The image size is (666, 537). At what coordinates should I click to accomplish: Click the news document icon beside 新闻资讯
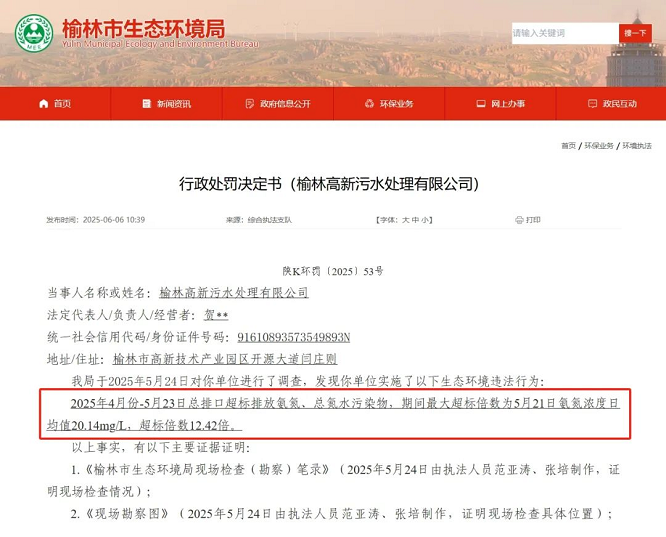(147, 104)
